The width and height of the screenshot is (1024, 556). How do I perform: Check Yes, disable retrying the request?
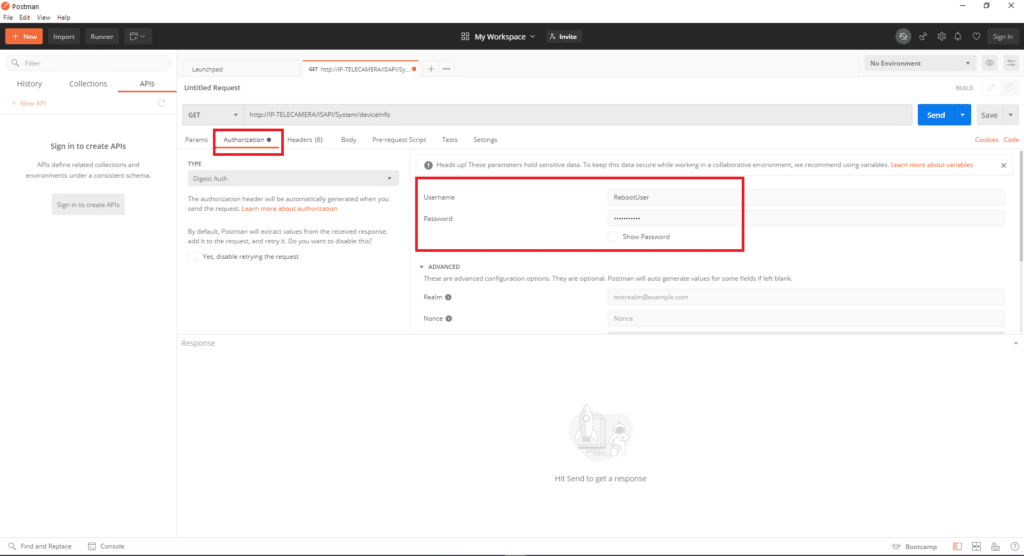click(193, 257)
